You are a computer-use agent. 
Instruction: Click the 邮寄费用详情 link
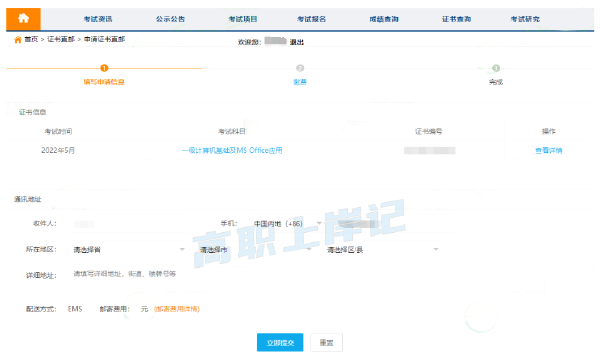(177, 309)
